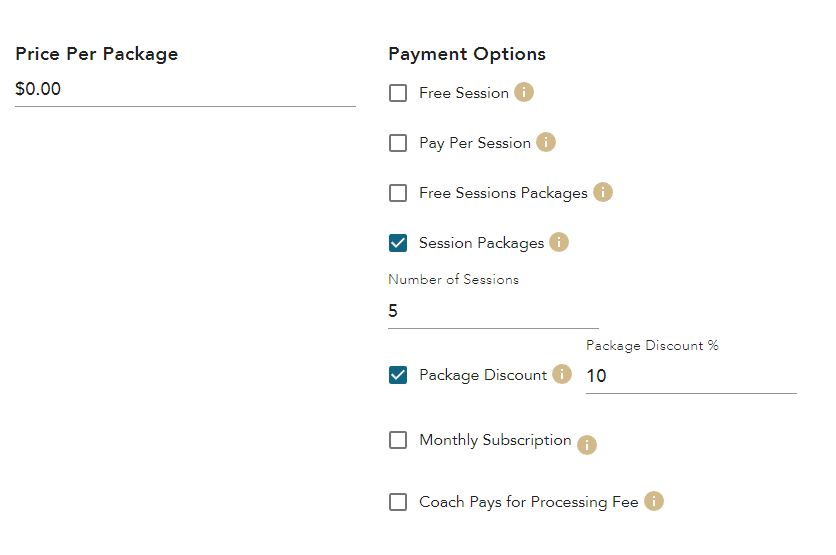Tick the Free Sessions Packages checkbox
Image resolution: width=836 pixels, height=555 pixels.
click(398, 193)
